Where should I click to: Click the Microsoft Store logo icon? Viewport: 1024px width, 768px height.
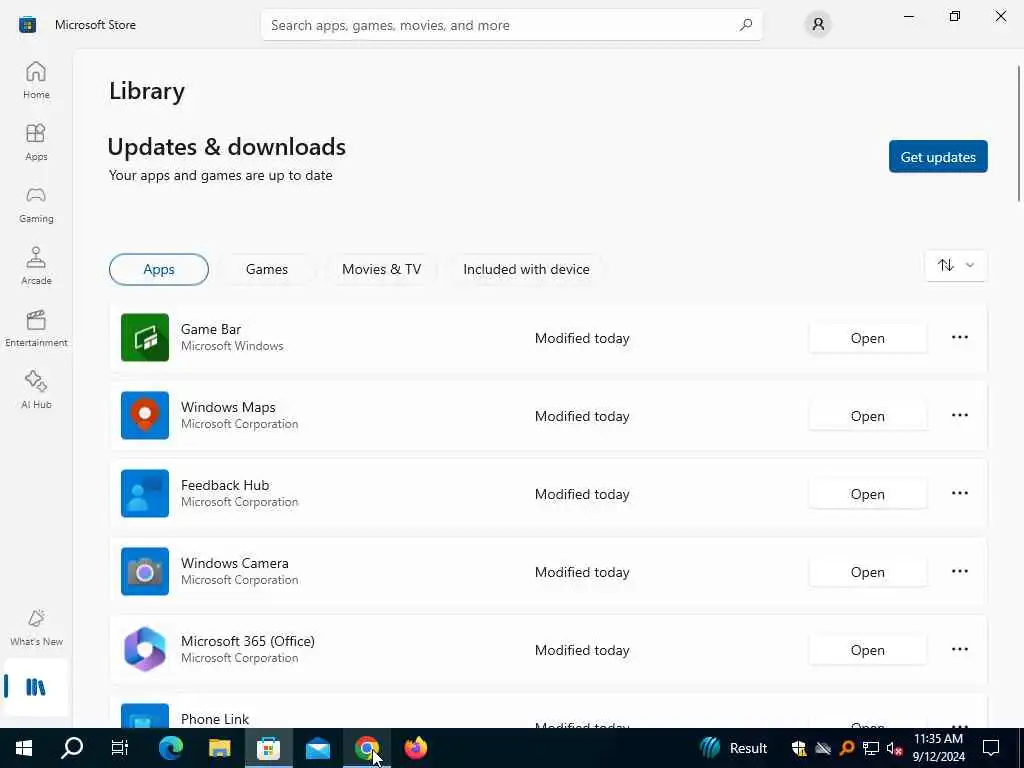coord(27,25)
